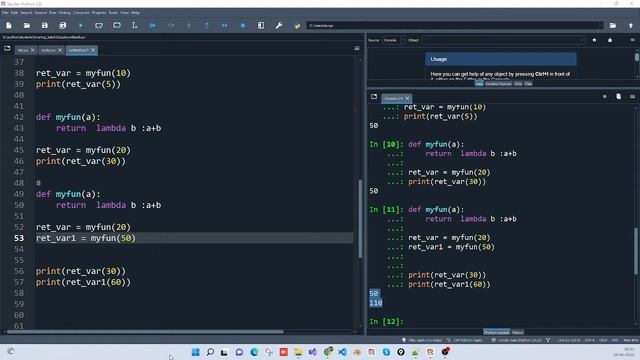Switch to the History tab below console

pyautogui.click(x=518, y=332)
